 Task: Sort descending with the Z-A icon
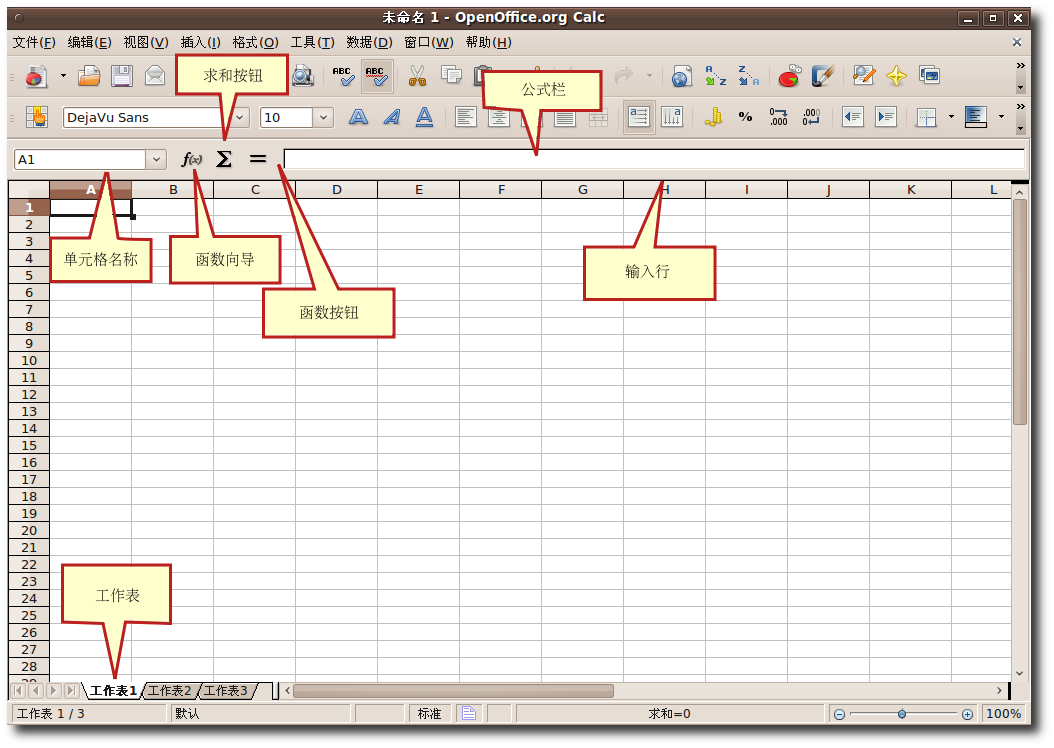[x=748, y=76]
